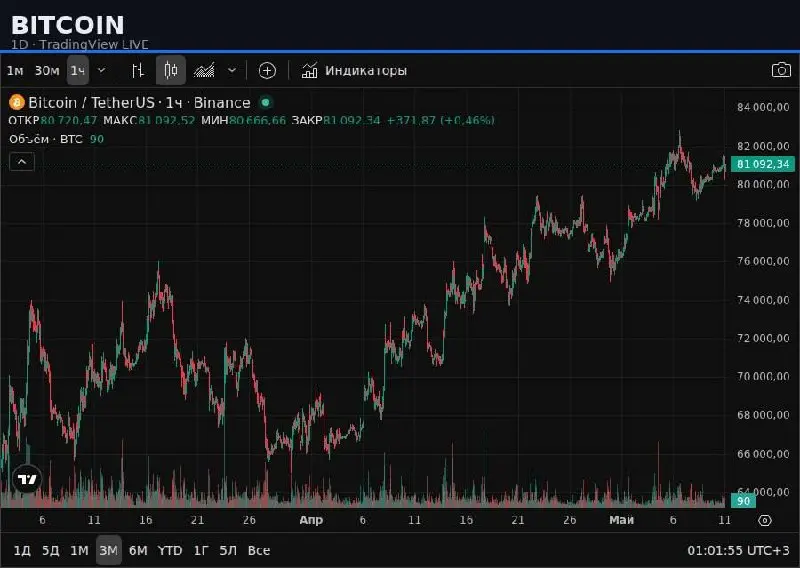
Task: Switch to the 30м timeframe
Action: click(46, 70)
